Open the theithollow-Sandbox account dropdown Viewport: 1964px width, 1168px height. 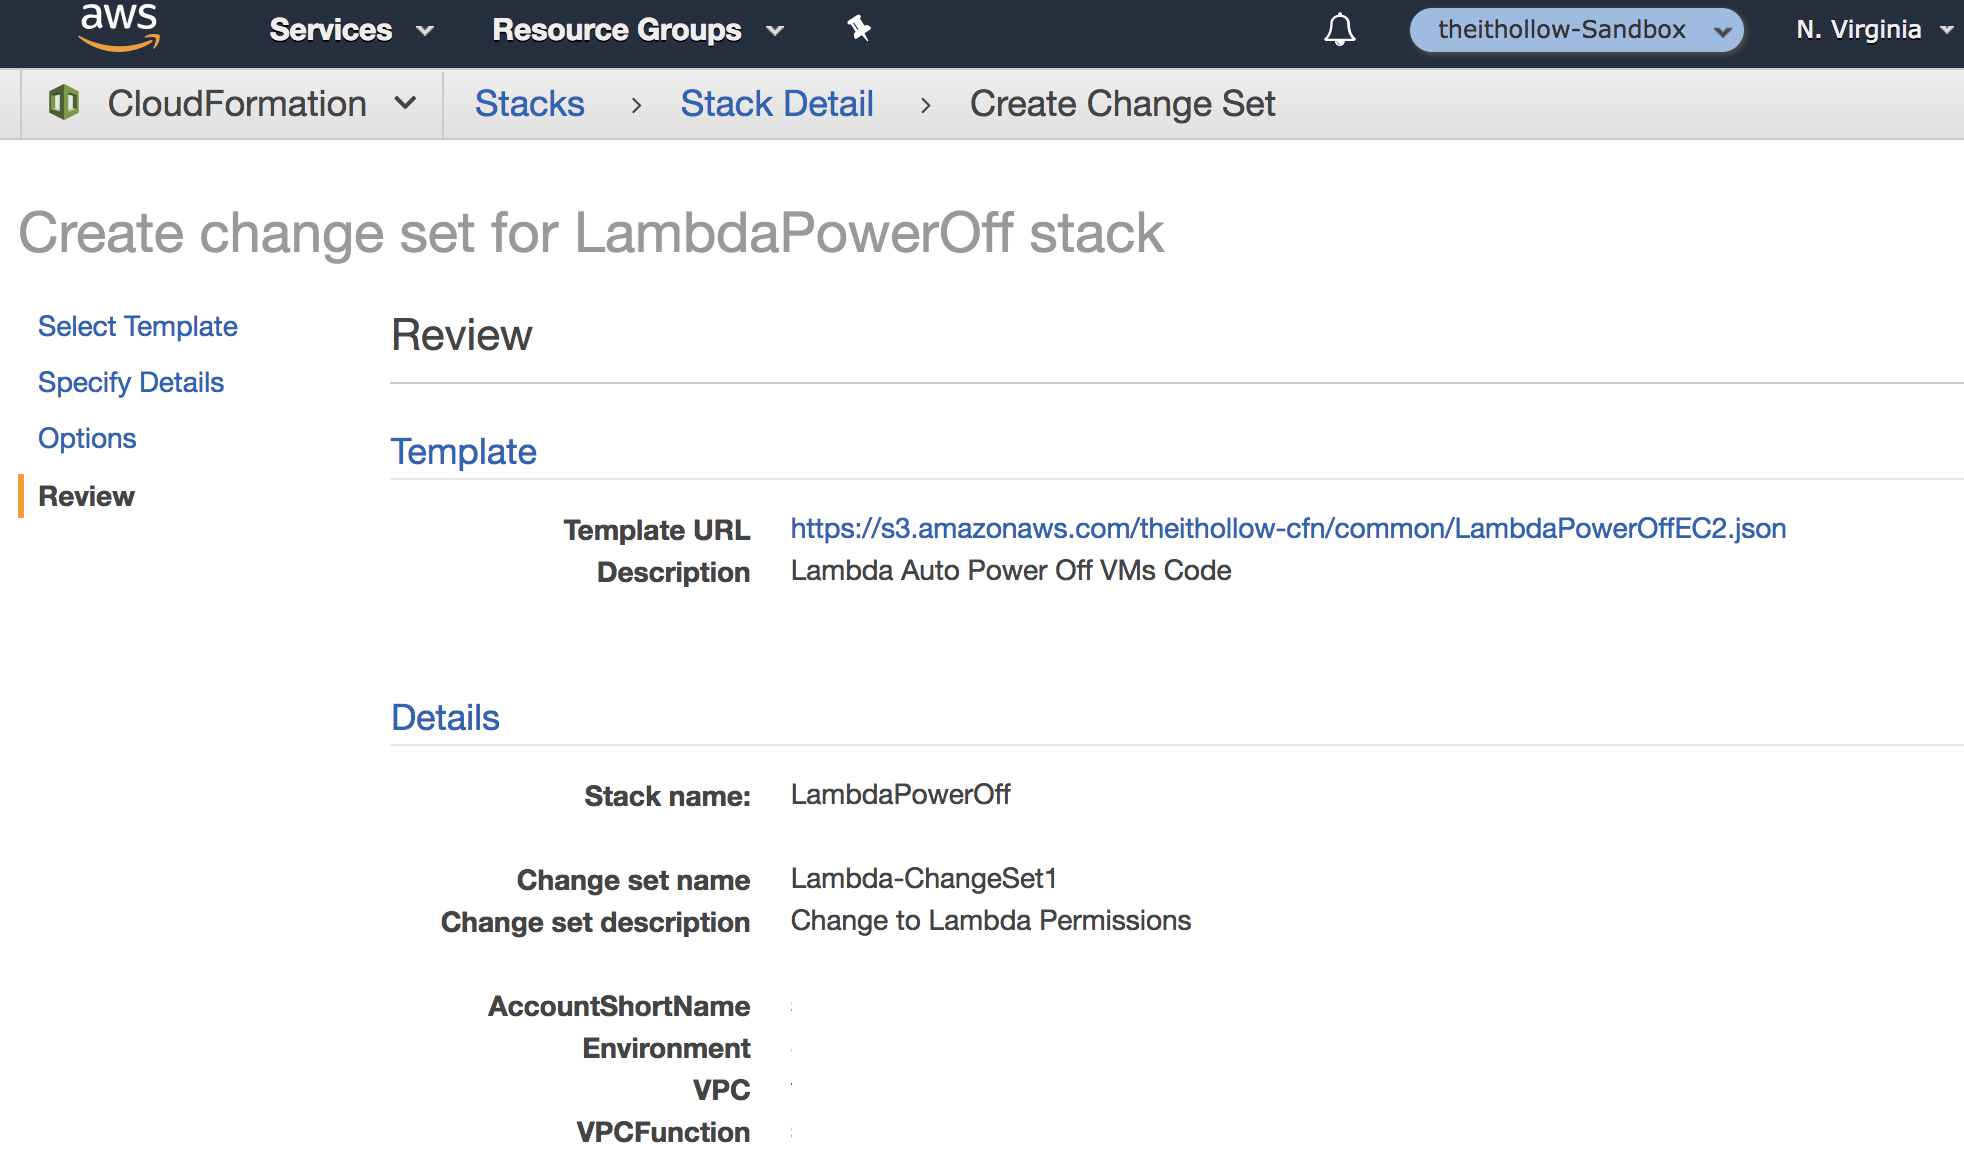(x=1576, y=30)
